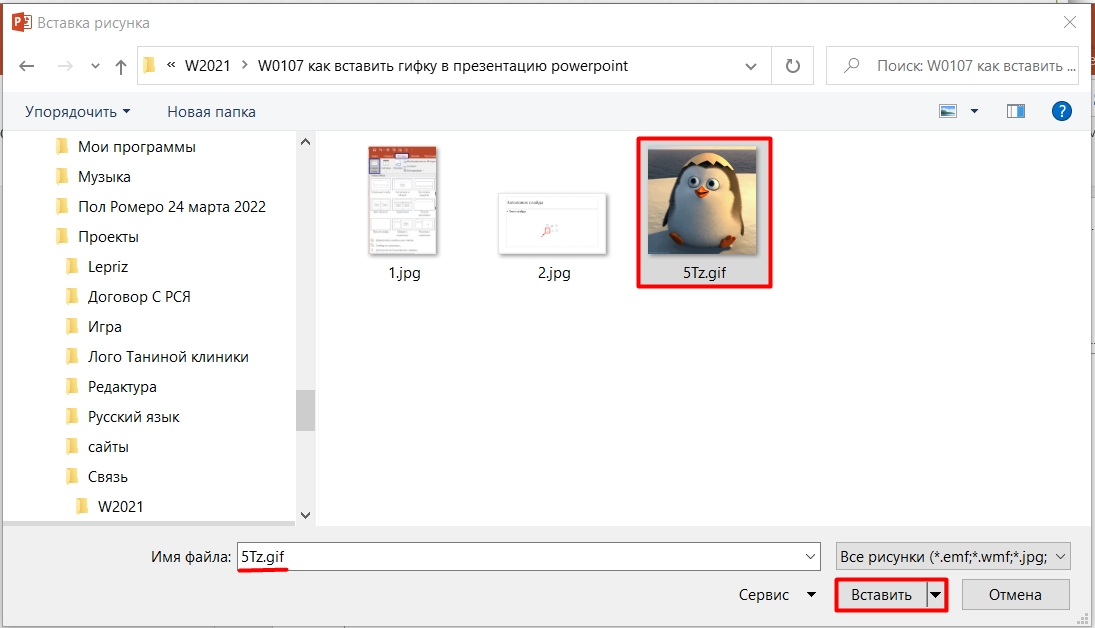
Task: Click the 1.jpg file name label
Action: [404, 273]
